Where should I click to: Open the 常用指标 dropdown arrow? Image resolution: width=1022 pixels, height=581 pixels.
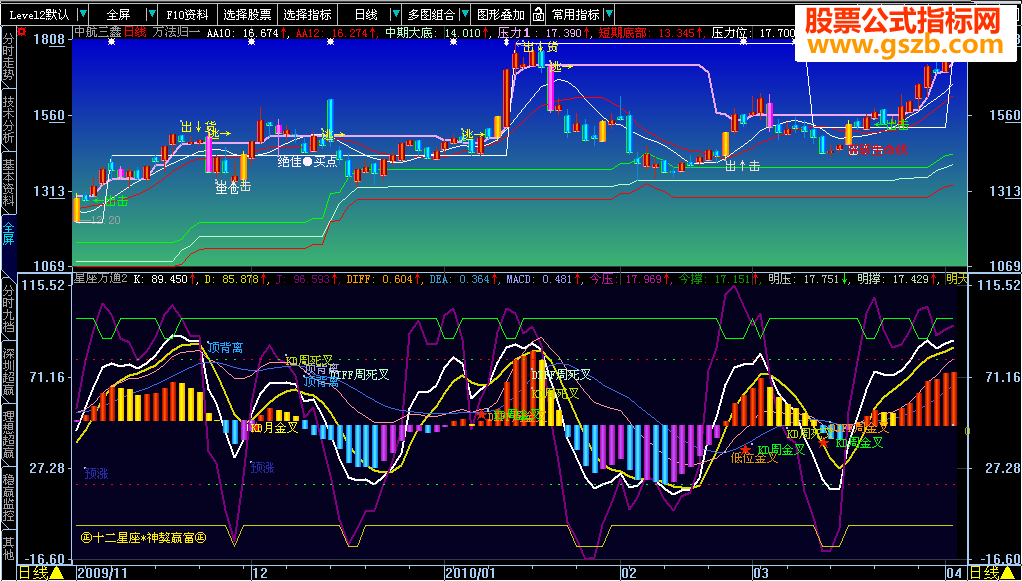(x=608, y=14)
